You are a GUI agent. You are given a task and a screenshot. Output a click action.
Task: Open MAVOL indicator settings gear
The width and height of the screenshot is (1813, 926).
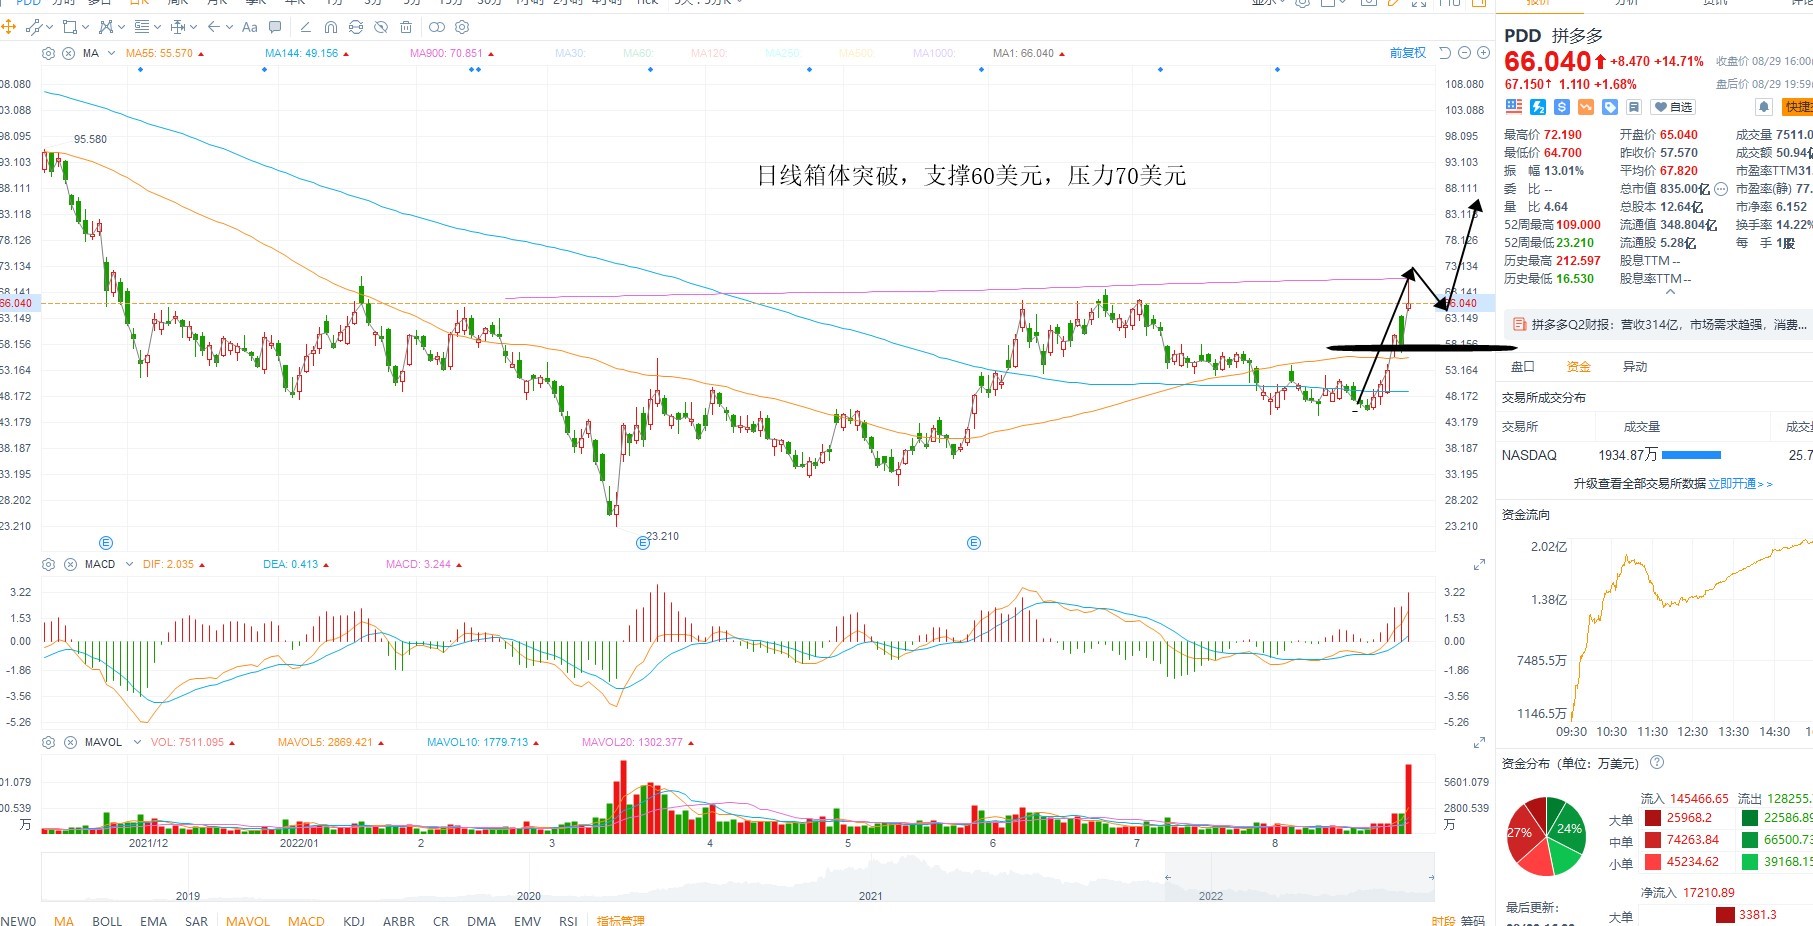click(x=48, y=742)
